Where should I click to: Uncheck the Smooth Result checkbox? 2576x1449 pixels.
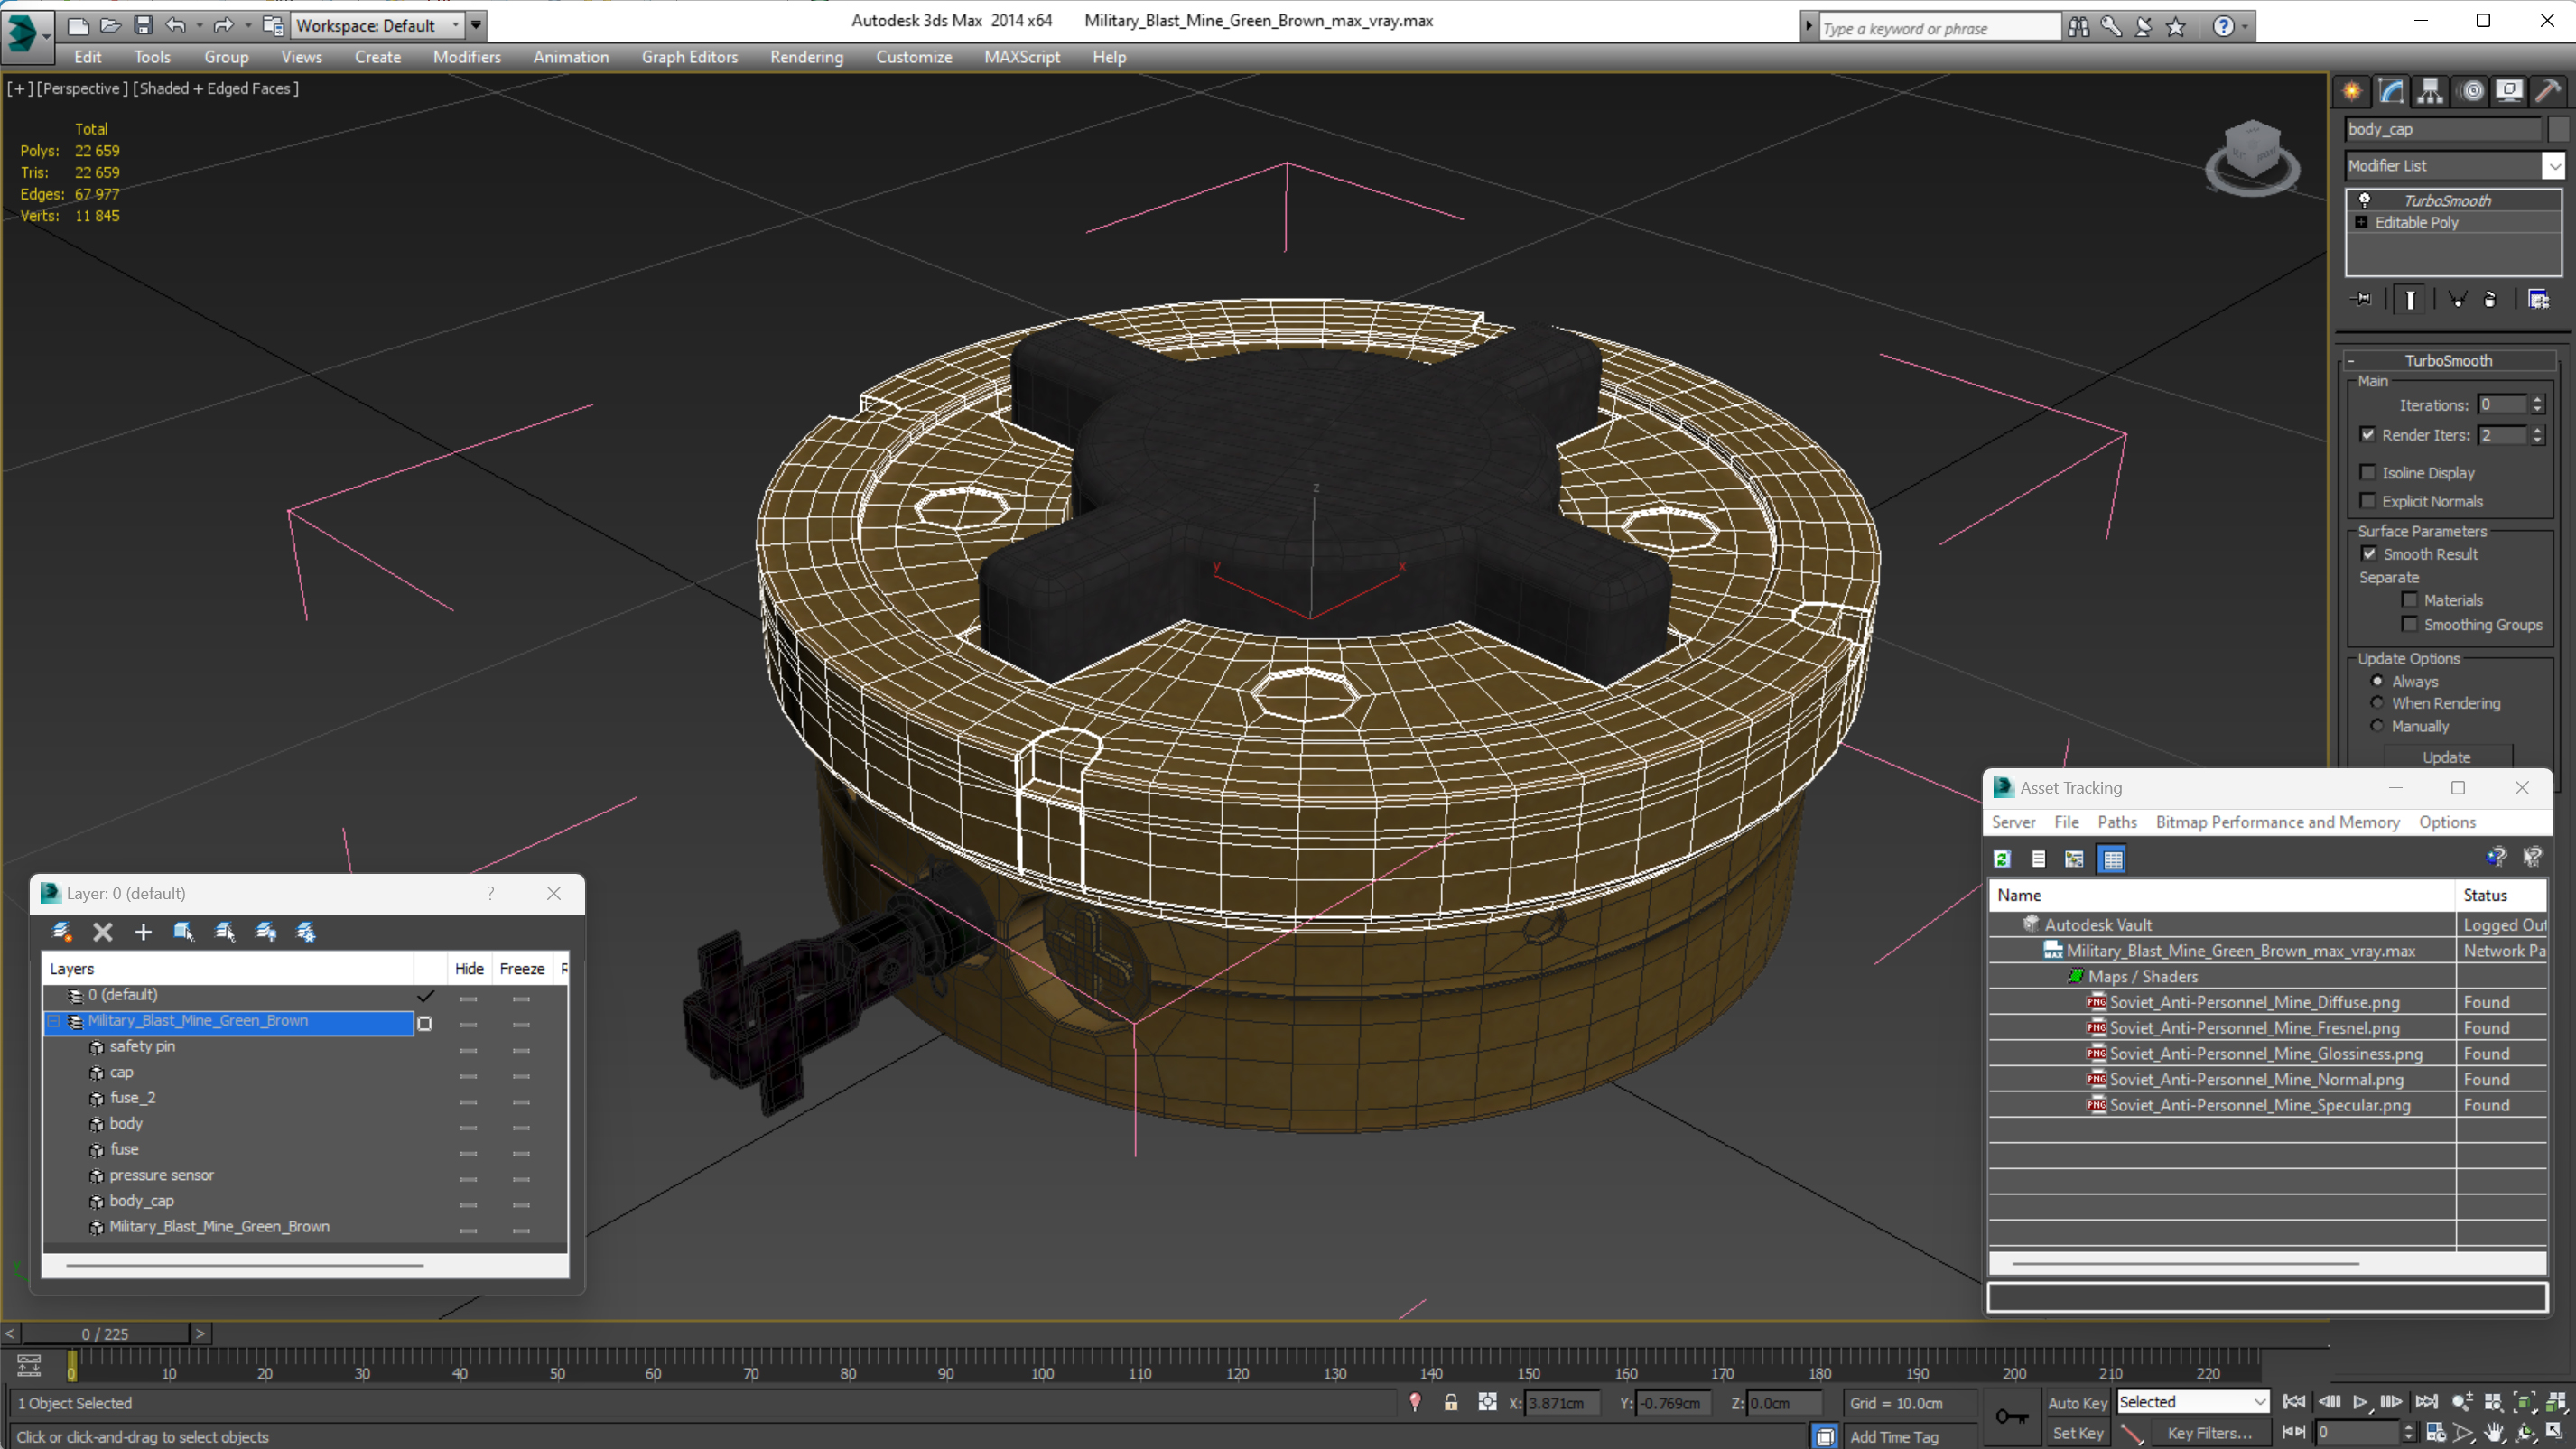2369,554
